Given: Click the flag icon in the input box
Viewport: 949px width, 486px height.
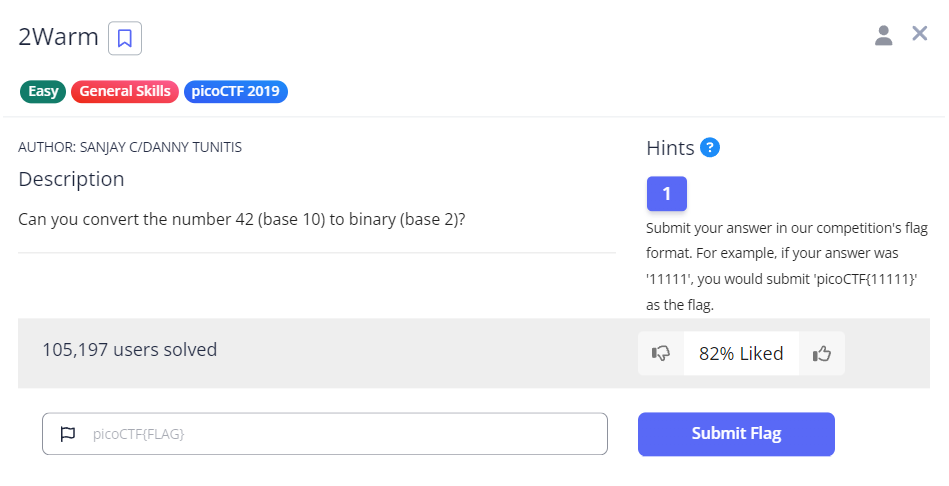Looking at the screenshot, I should coord(68,434).
